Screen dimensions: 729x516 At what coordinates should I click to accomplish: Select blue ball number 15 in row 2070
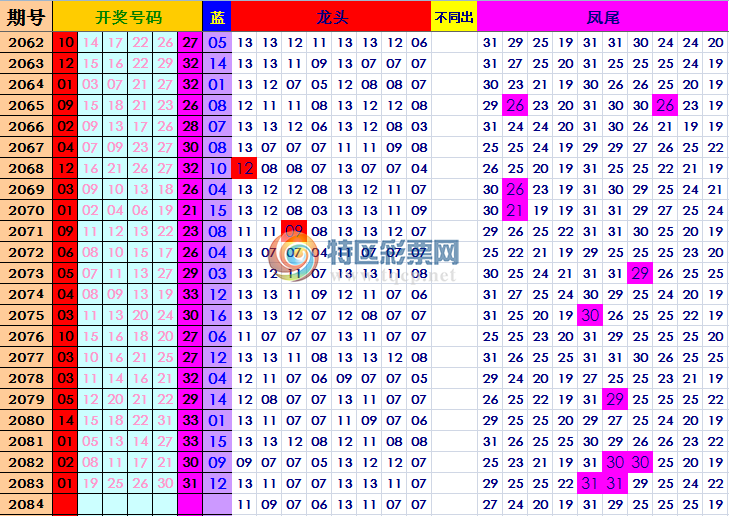point(218,210)
